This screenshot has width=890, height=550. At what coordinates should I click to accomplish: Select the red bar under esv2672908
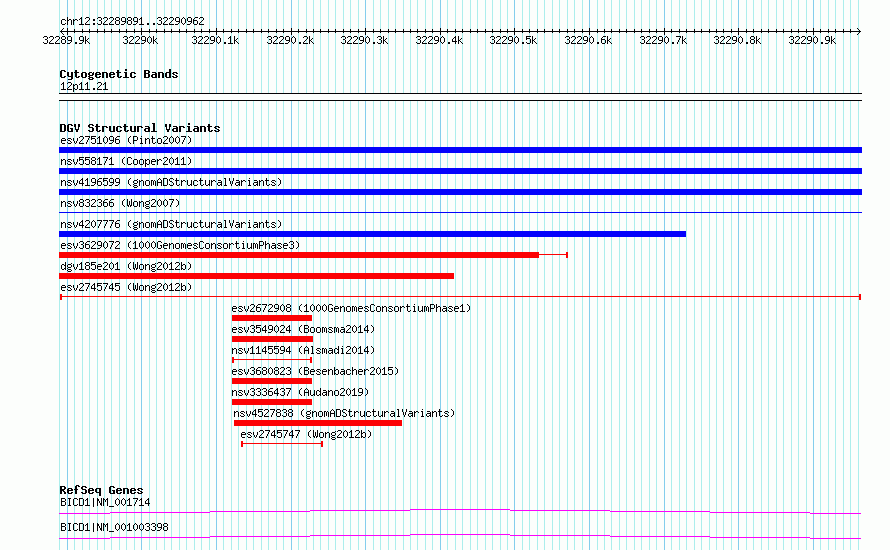[x=272, y=318]
